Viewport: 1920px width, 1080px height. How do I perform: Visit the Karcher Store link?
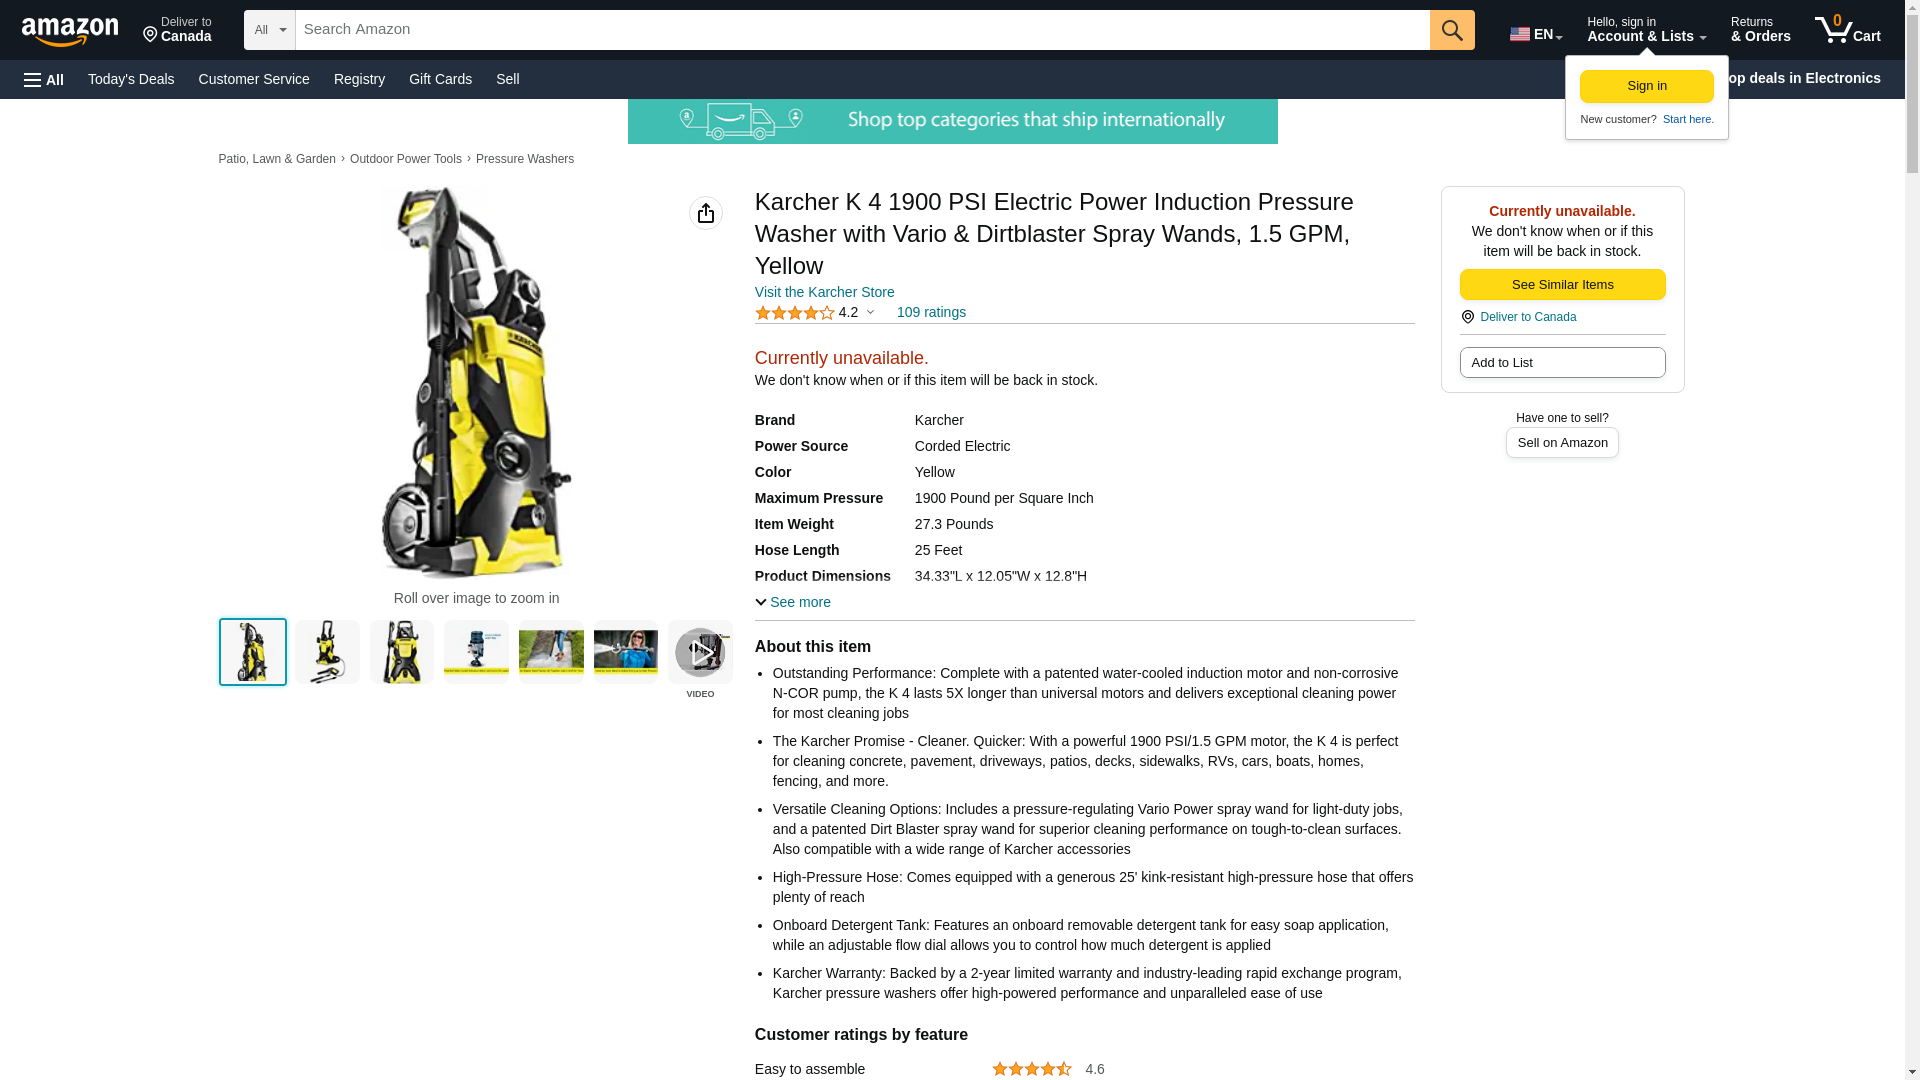(825, 292)
